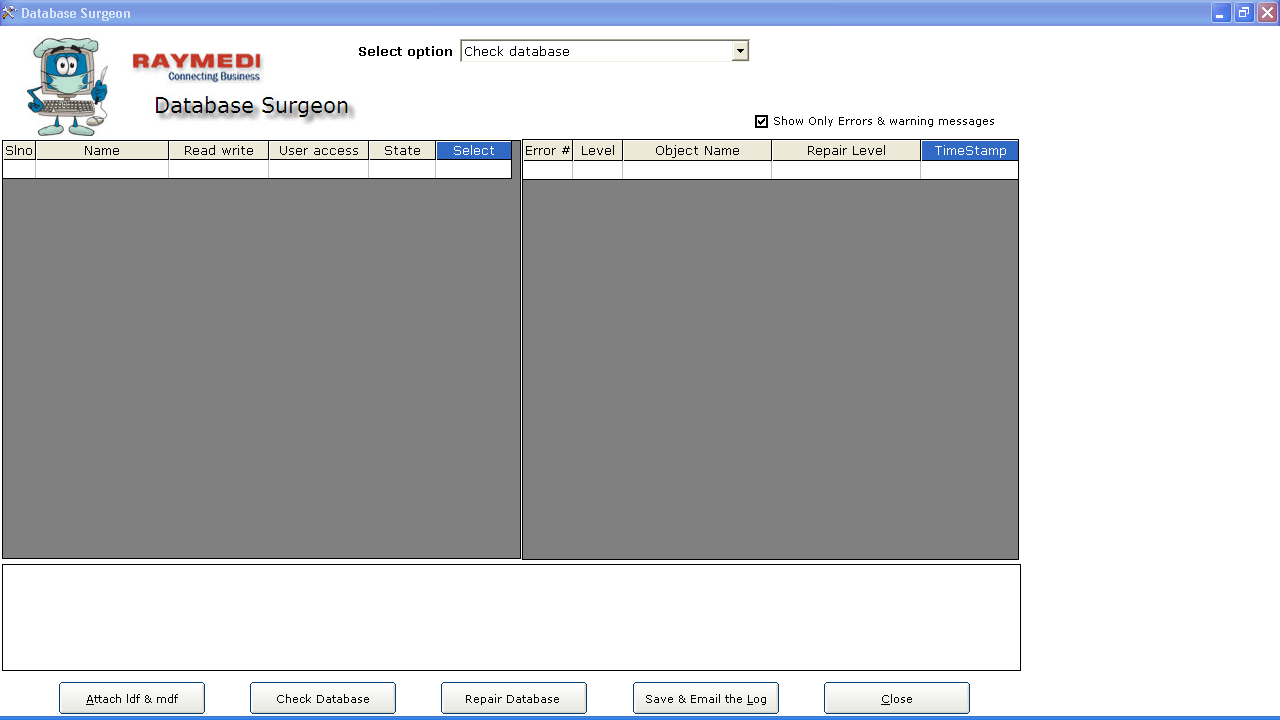Click the Name column header
This screenshot has height=720, width=1280.
pyautogui.click(x=102, y=151)
